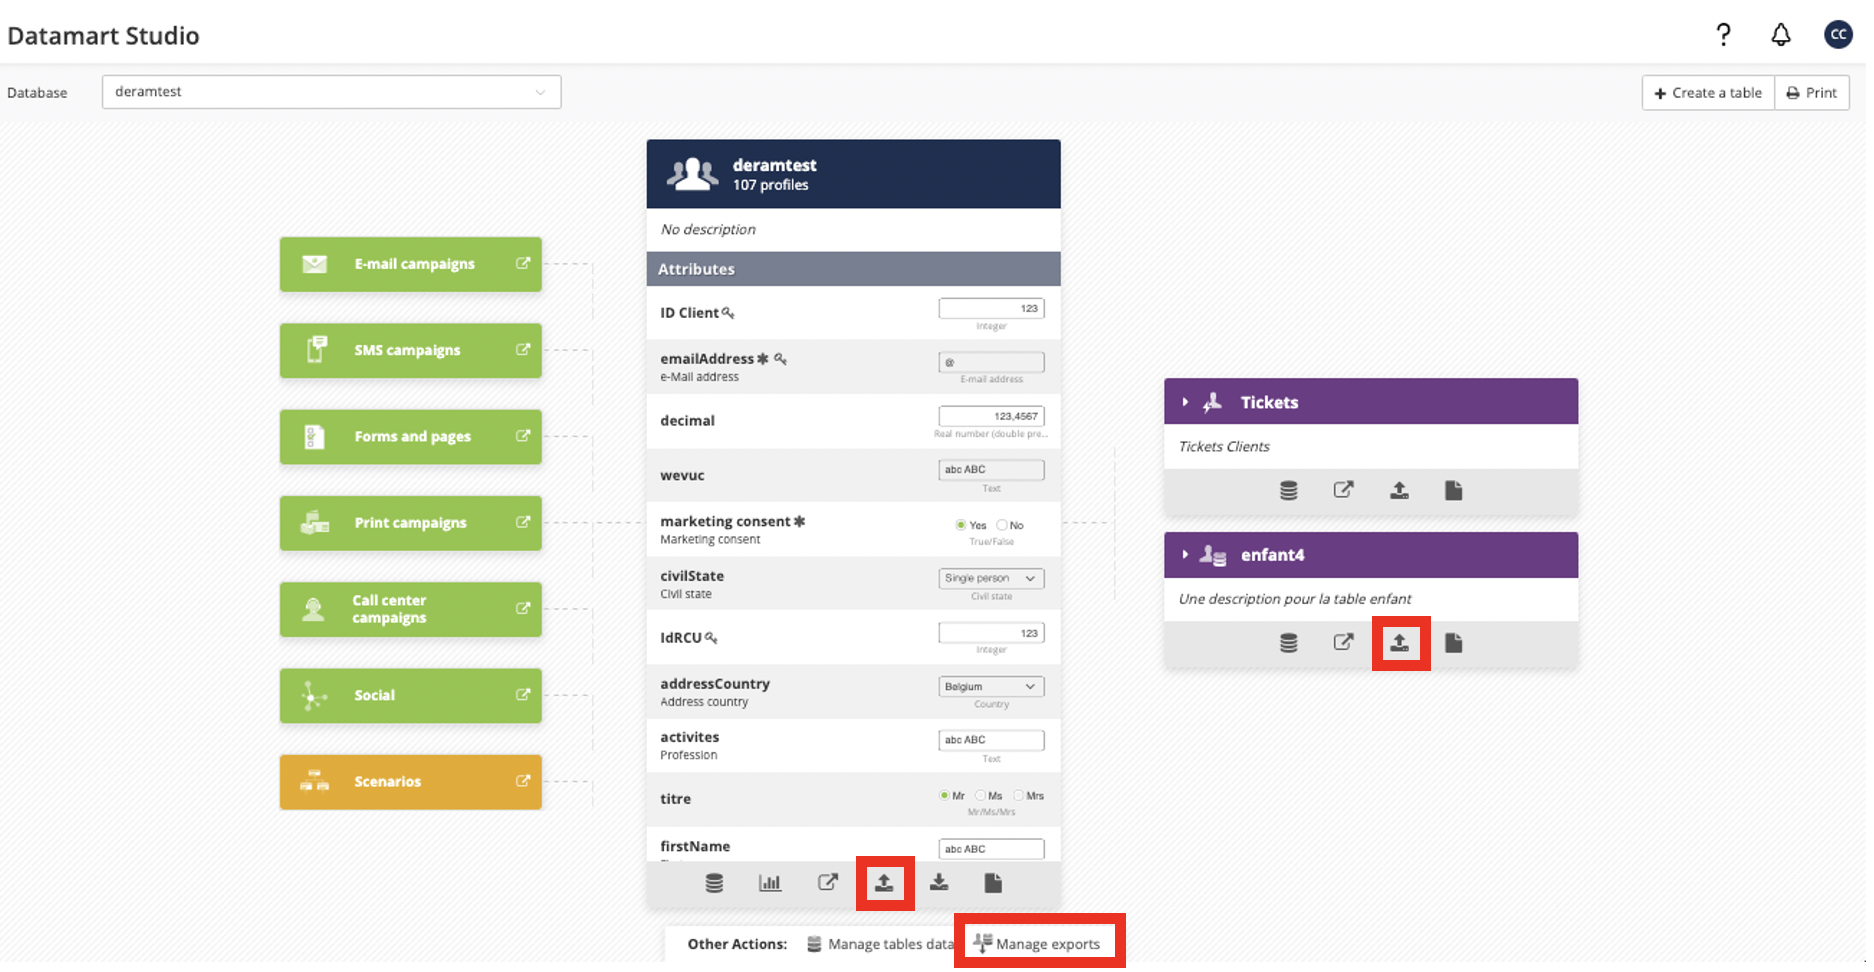Expand the Tickets table panel arrow

(1185, 402)
